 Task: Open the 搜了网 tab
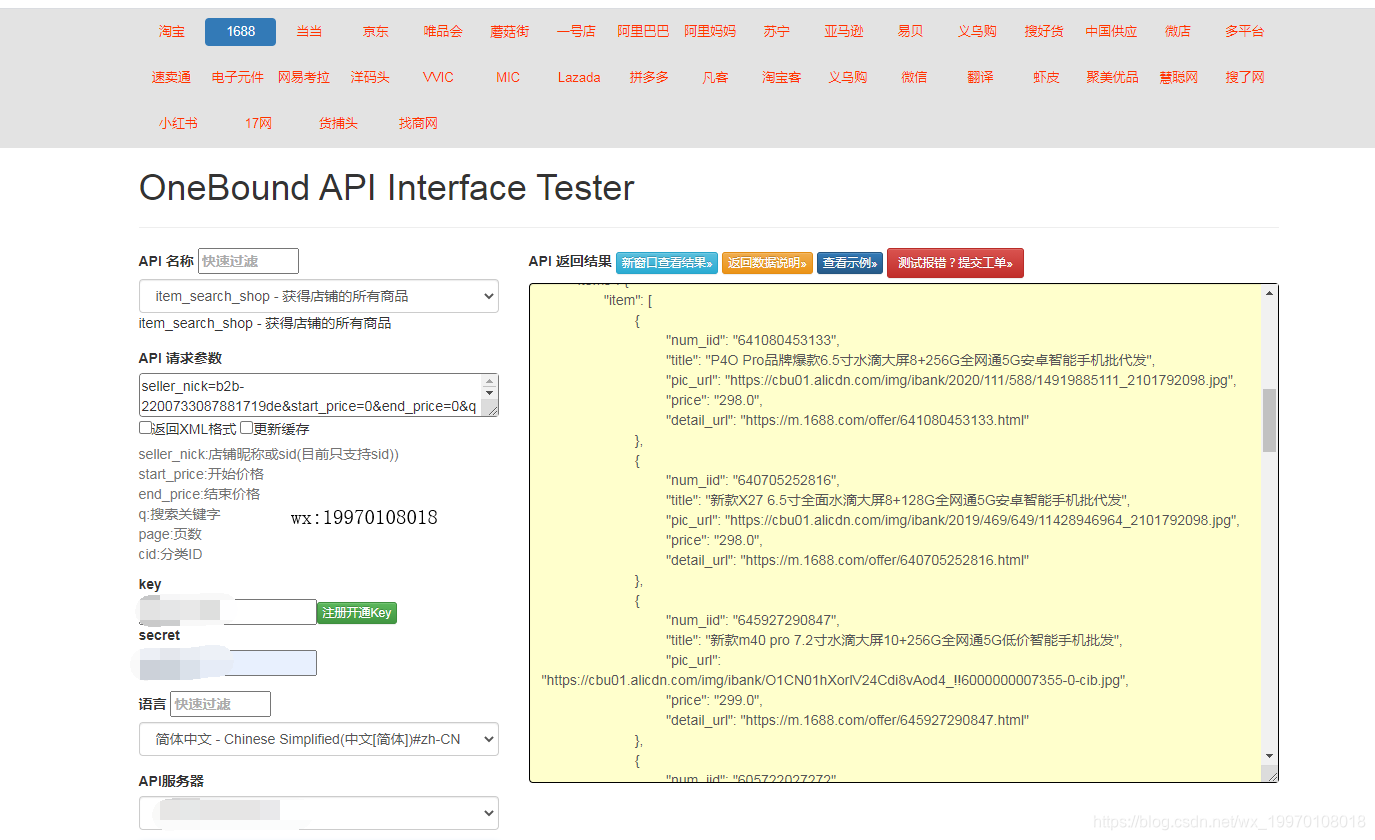[x=1245, y=78]
